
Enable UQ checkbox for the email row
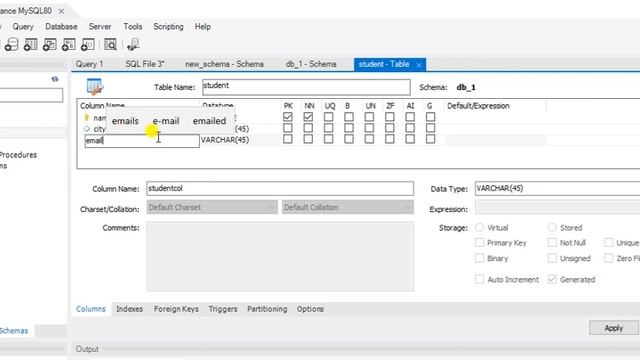click(329, 139)
